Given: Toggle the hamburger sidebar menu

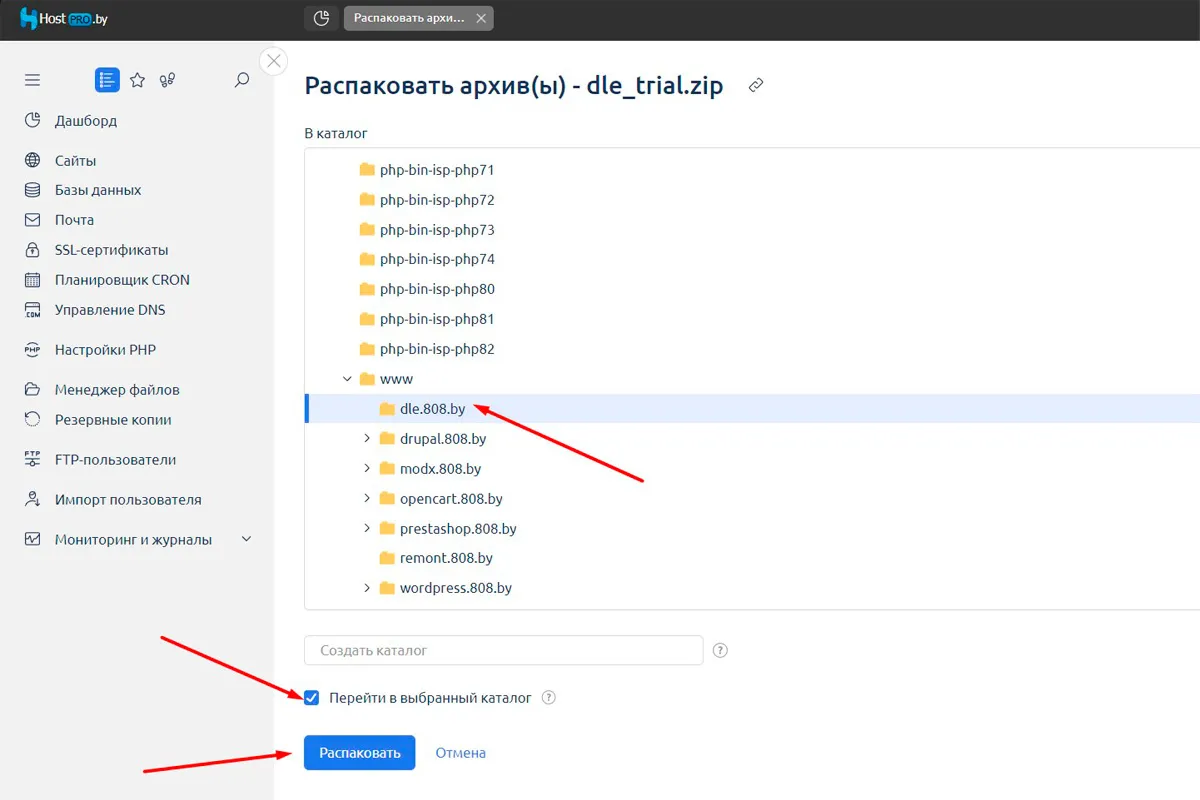Looking at the screenshot, I should (x=33, y=80).
